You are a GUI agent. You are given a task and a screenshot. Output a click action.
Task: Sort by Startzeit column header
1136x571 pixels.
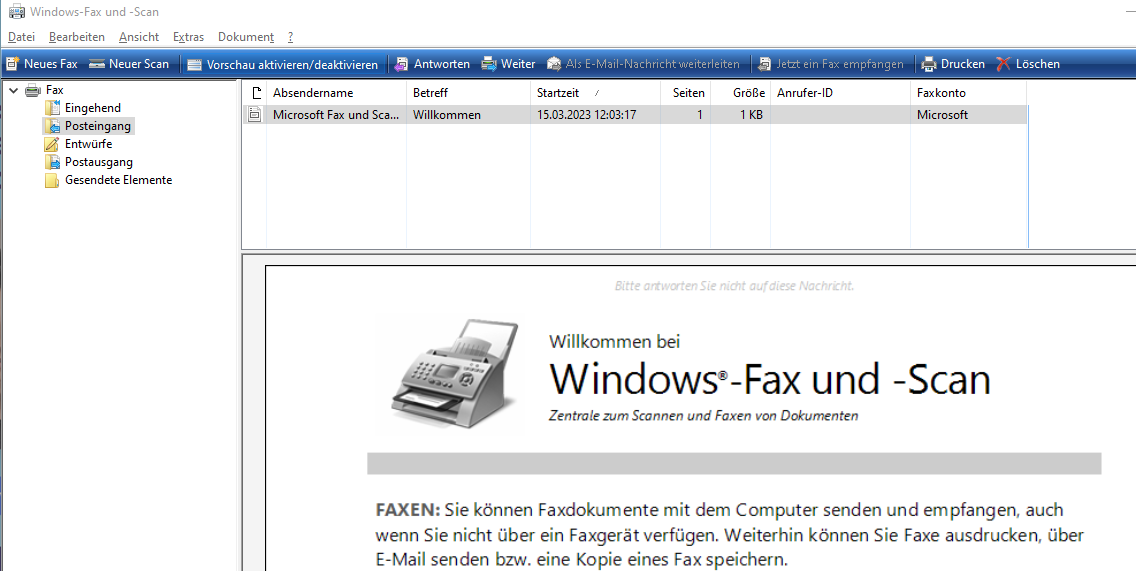click(596, 93)
